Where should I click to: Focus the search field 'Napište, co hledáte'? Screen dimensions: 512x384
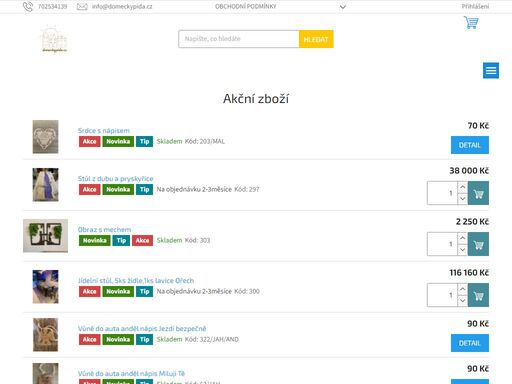tap(239, 39)
